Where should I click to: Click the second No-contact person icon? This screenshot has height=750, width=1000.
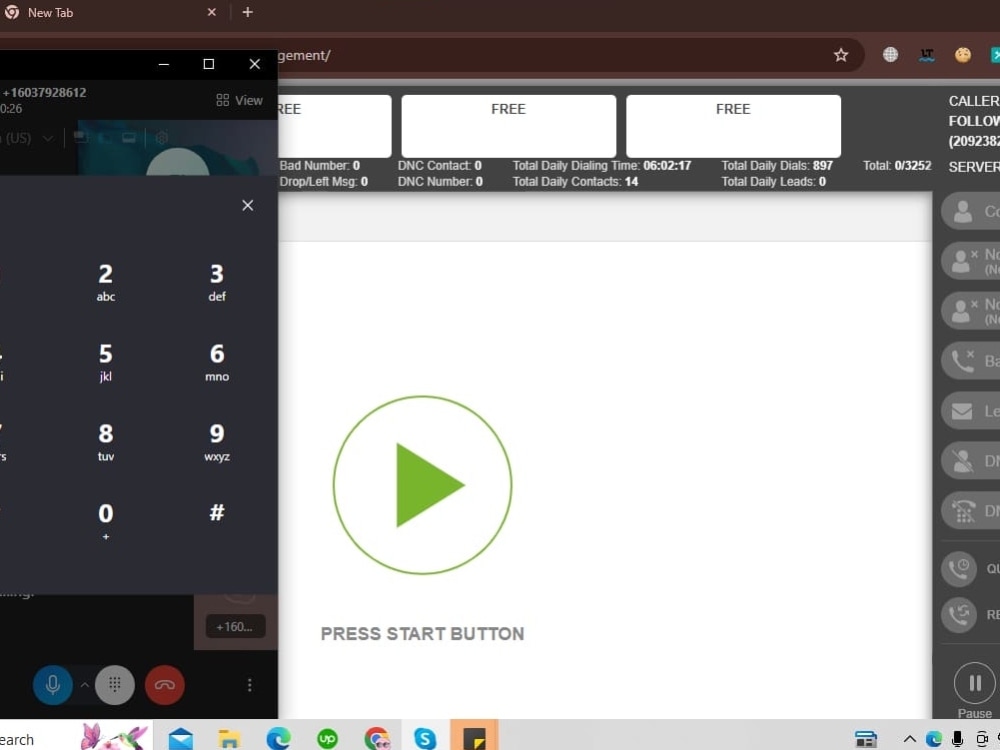tap(962, 311)
